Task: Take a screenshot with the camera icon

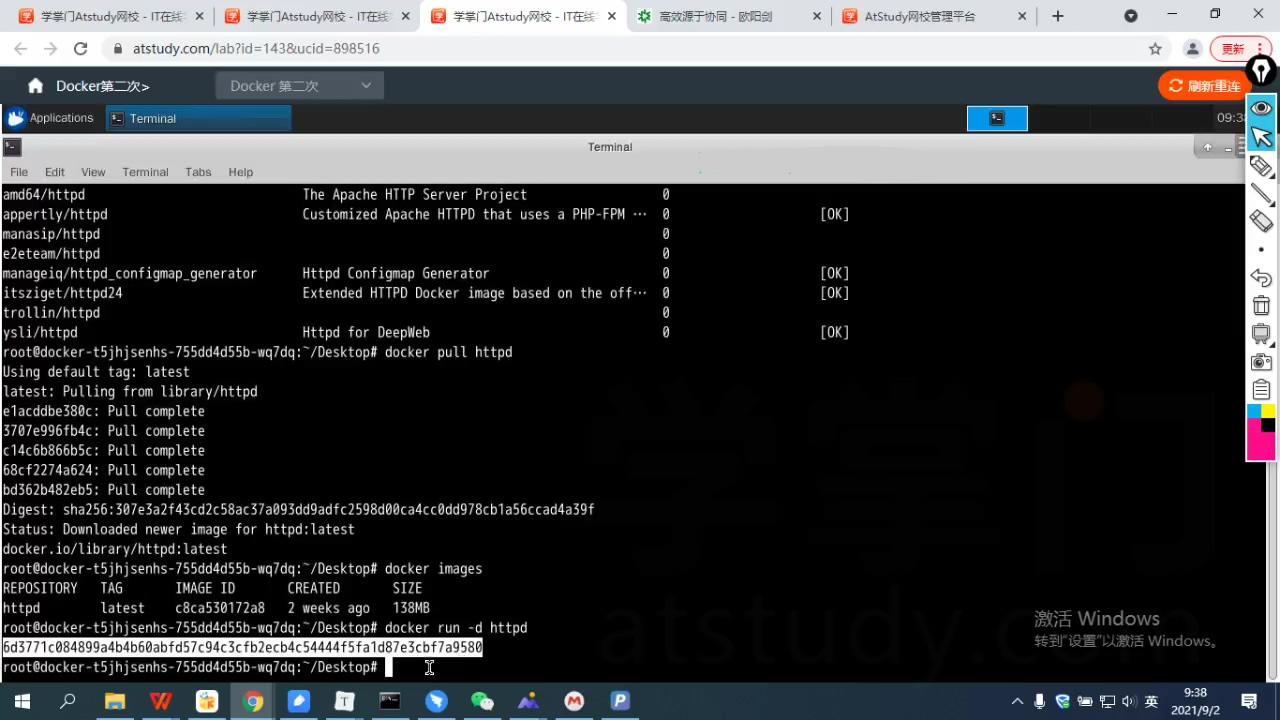Action: (1261, 362)
